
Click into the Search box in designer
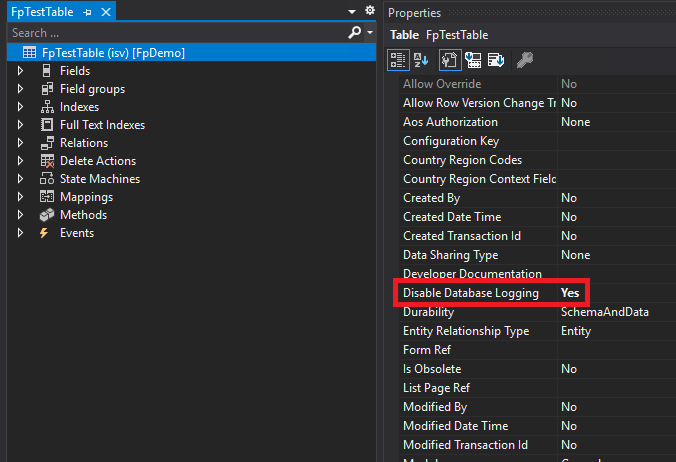(x=177, y=33)
